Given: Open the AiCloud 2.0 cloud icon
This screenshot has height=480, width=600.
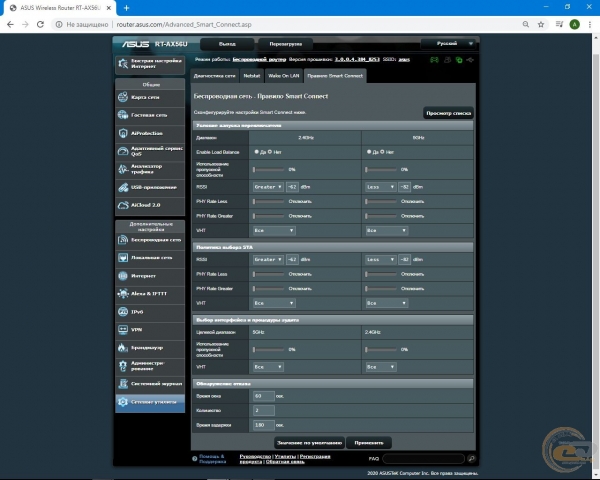Looking at the screenshot, I should coord(123,205).
